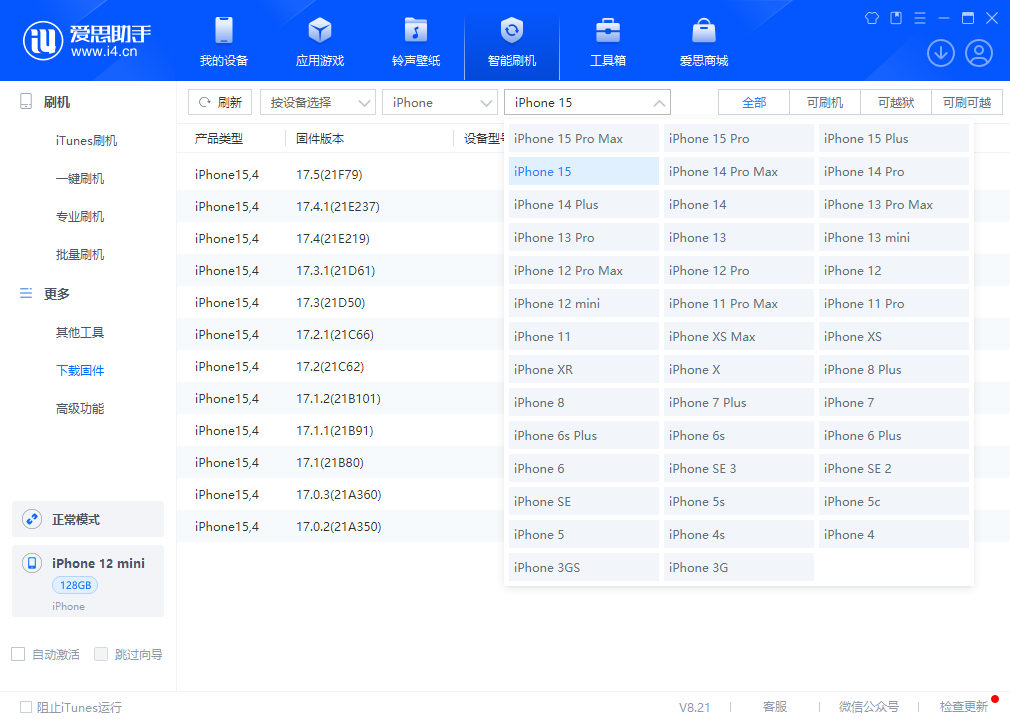
Task: Select 全部 filter tab
Action: click(x=754, y=102)
